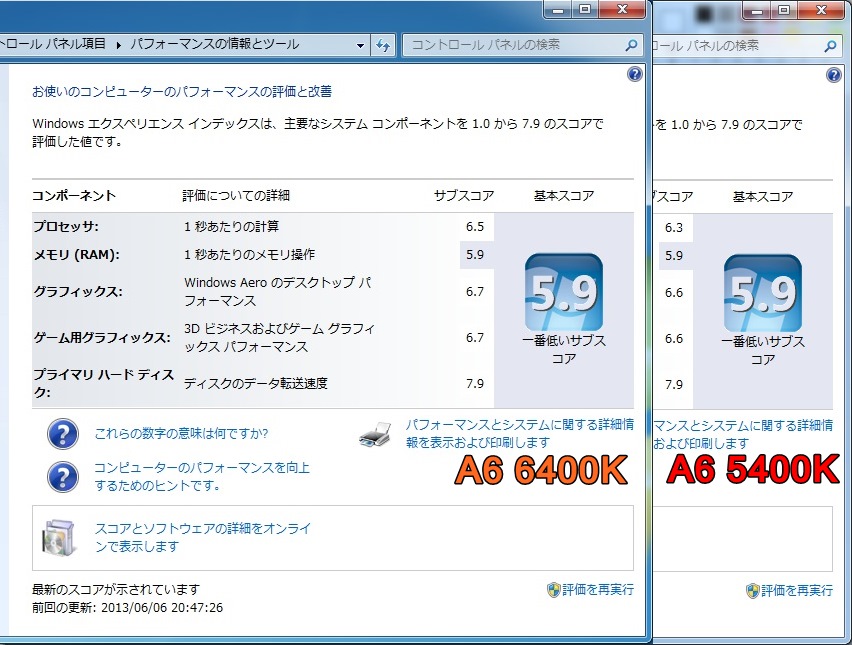The width and height of the screenshot is (852, 645).
Task: Click the help icon in A6 6400K window
Action: pos(635,74)
